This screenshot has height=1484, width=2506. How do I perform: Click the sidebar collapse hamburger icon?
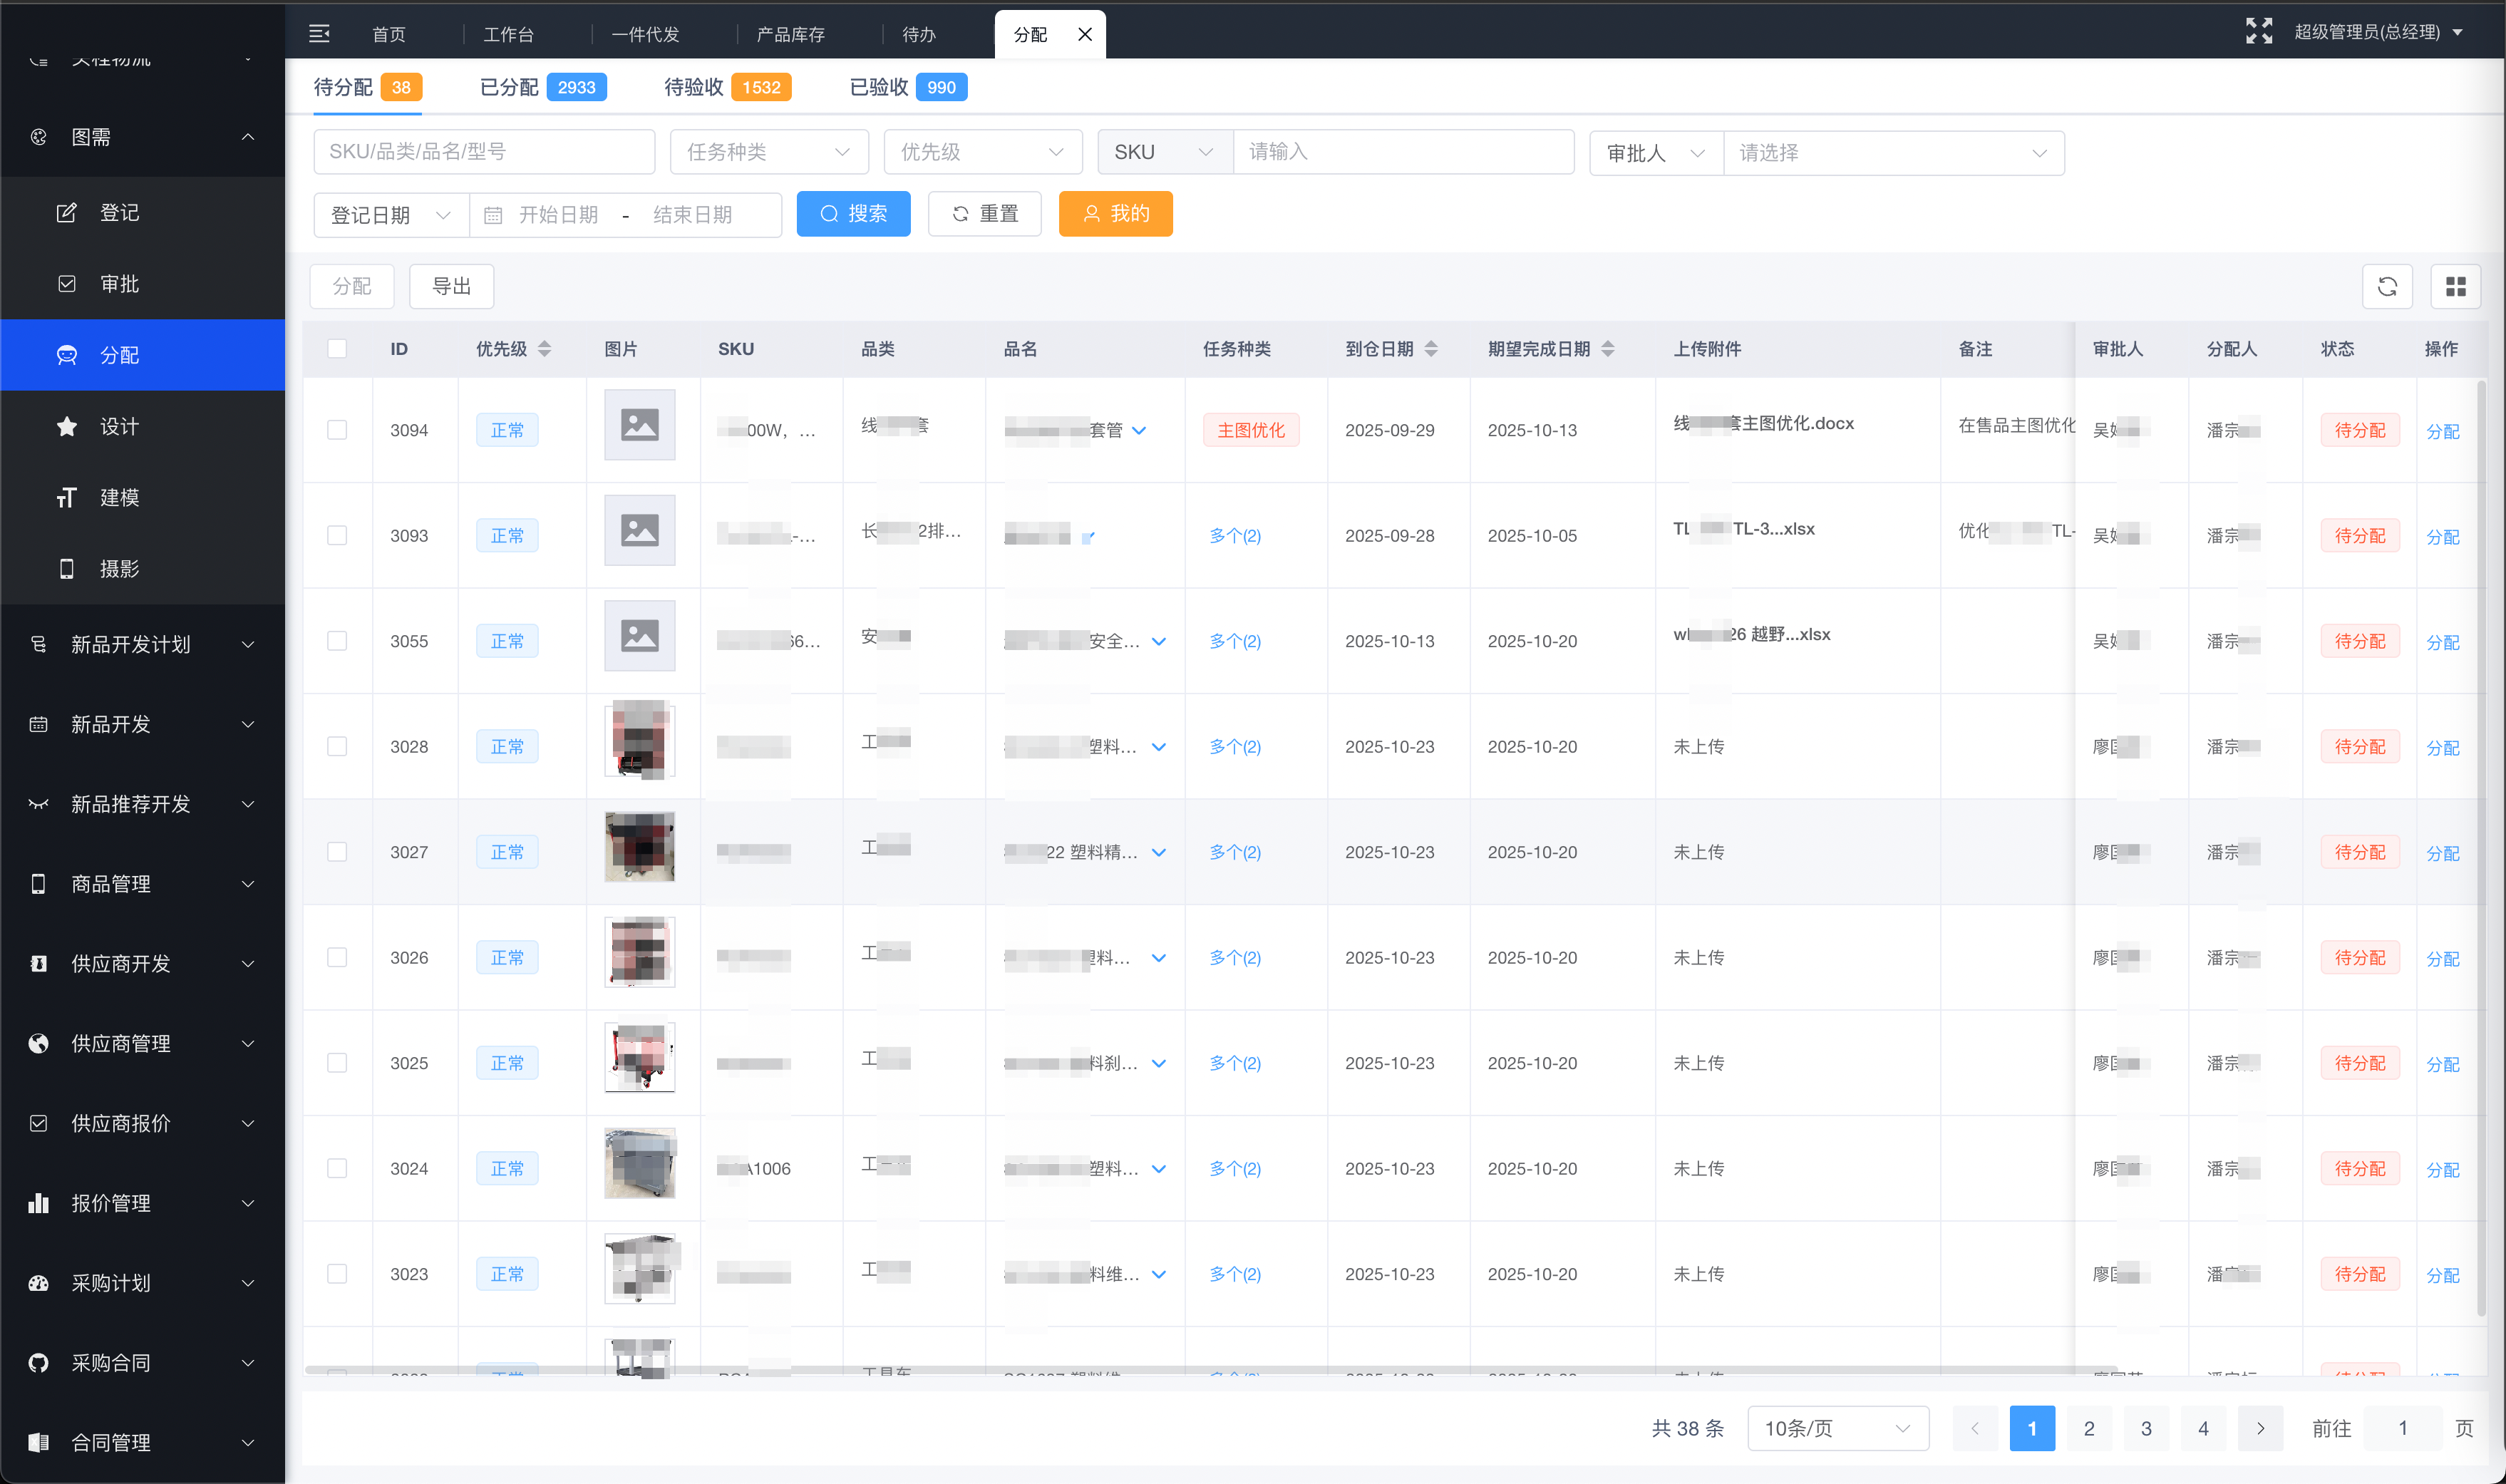point(319,34)
